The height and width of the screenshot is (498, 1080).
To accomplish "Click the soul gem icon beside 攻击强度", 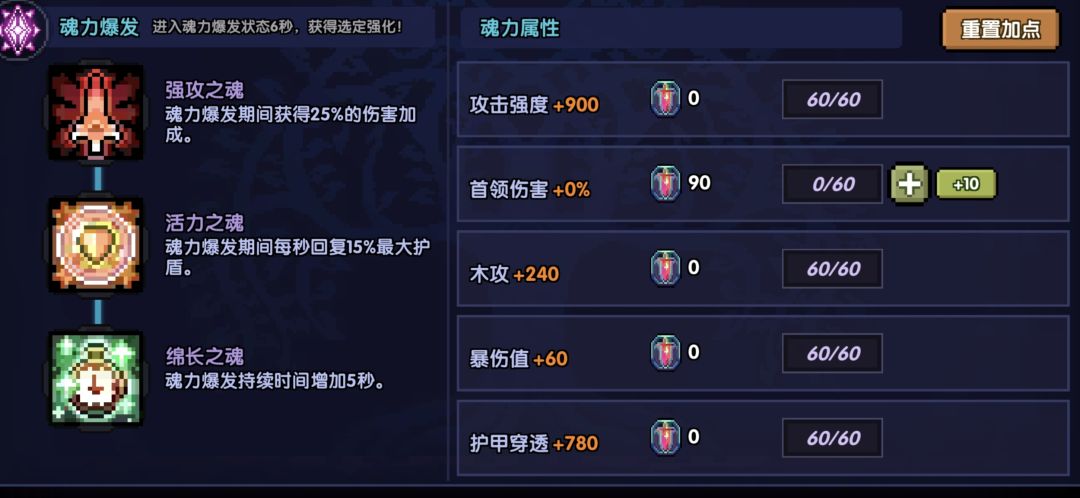I will coord(665,99).
